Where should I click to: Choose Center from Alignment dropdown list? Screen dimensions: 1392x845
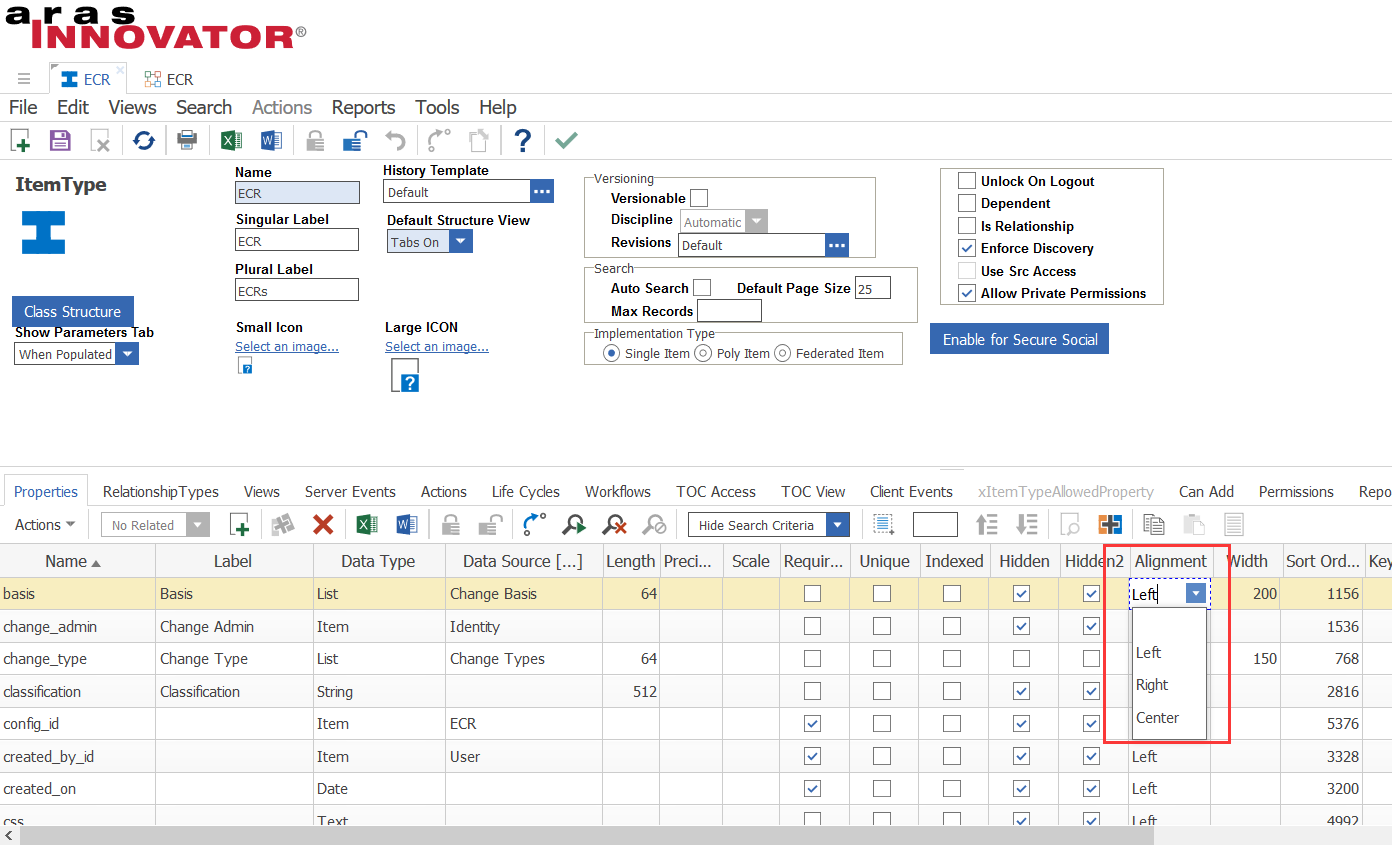tap(1157, 718)
